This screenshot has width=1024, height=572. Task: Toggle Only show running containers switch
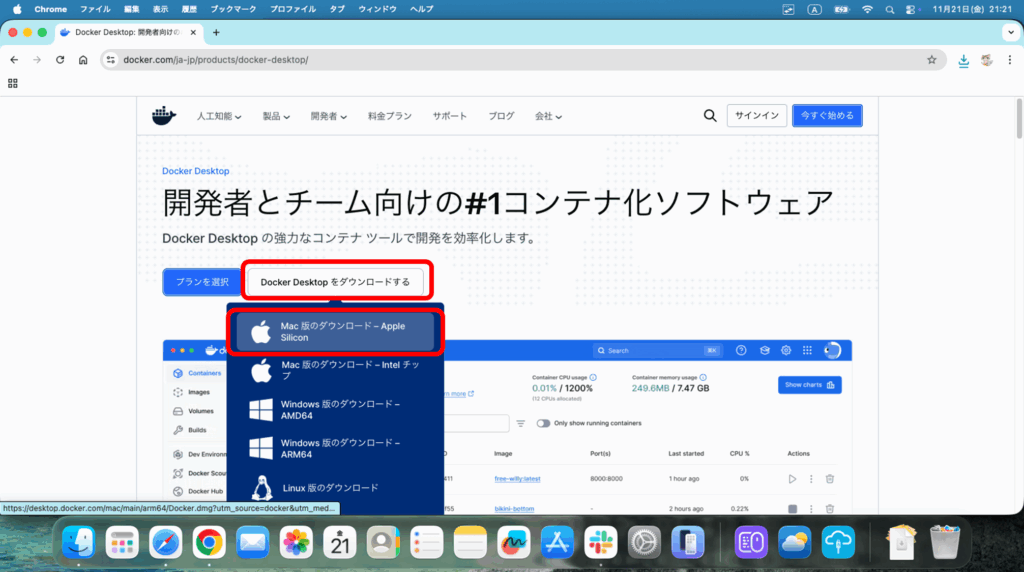tap(543, 423)
